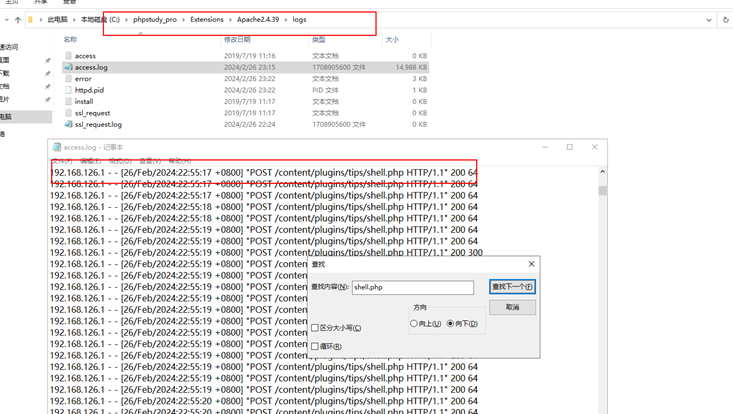
Task: Sort by the 大小 column header
Action: [x=392, y=40]
